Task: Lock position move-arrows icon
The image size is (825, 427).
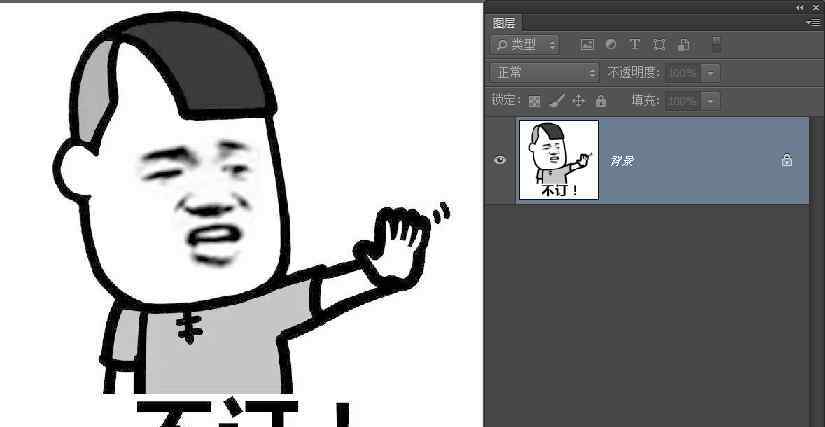Action: click(578, 100)
